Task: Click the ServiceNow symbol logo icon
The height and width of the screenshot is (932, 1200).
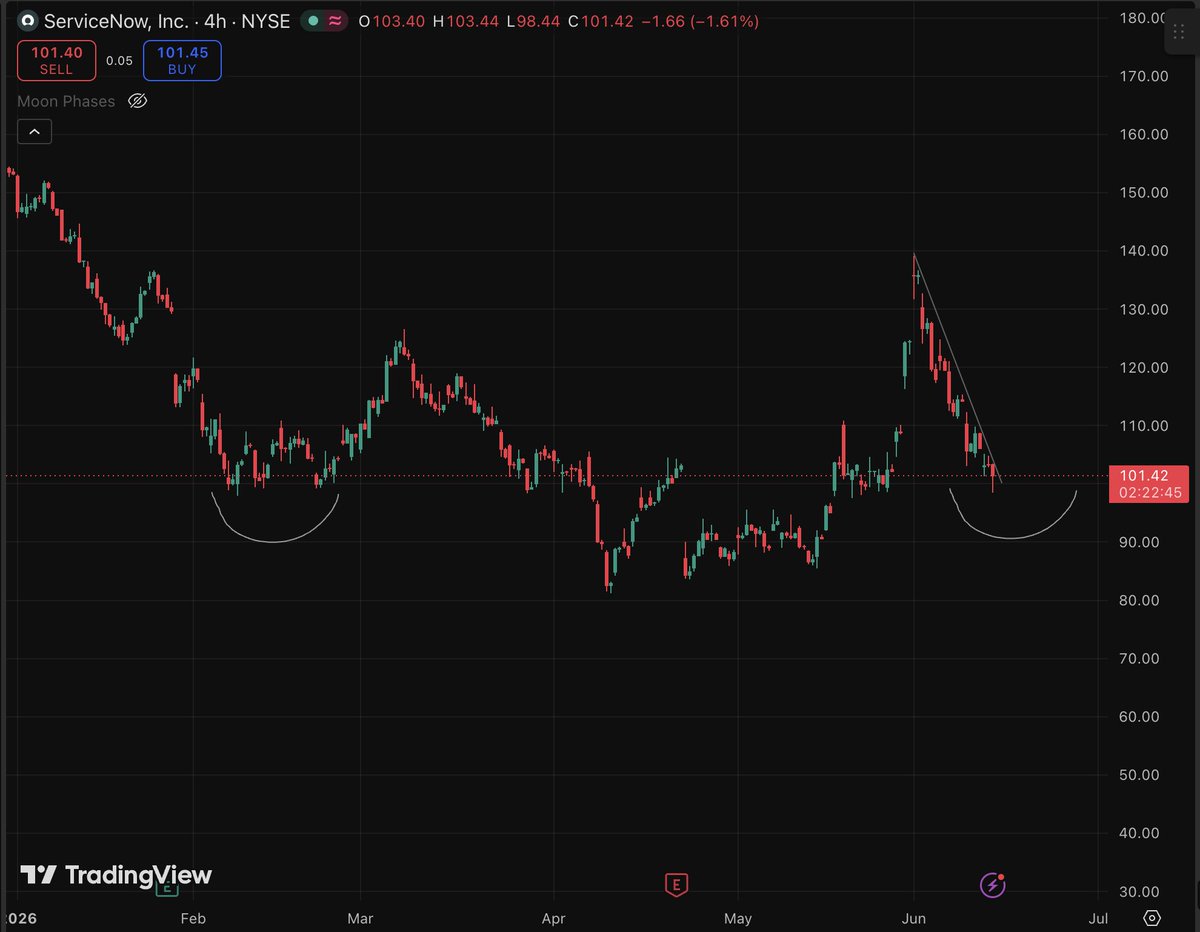Action: [x=29, y=20]
